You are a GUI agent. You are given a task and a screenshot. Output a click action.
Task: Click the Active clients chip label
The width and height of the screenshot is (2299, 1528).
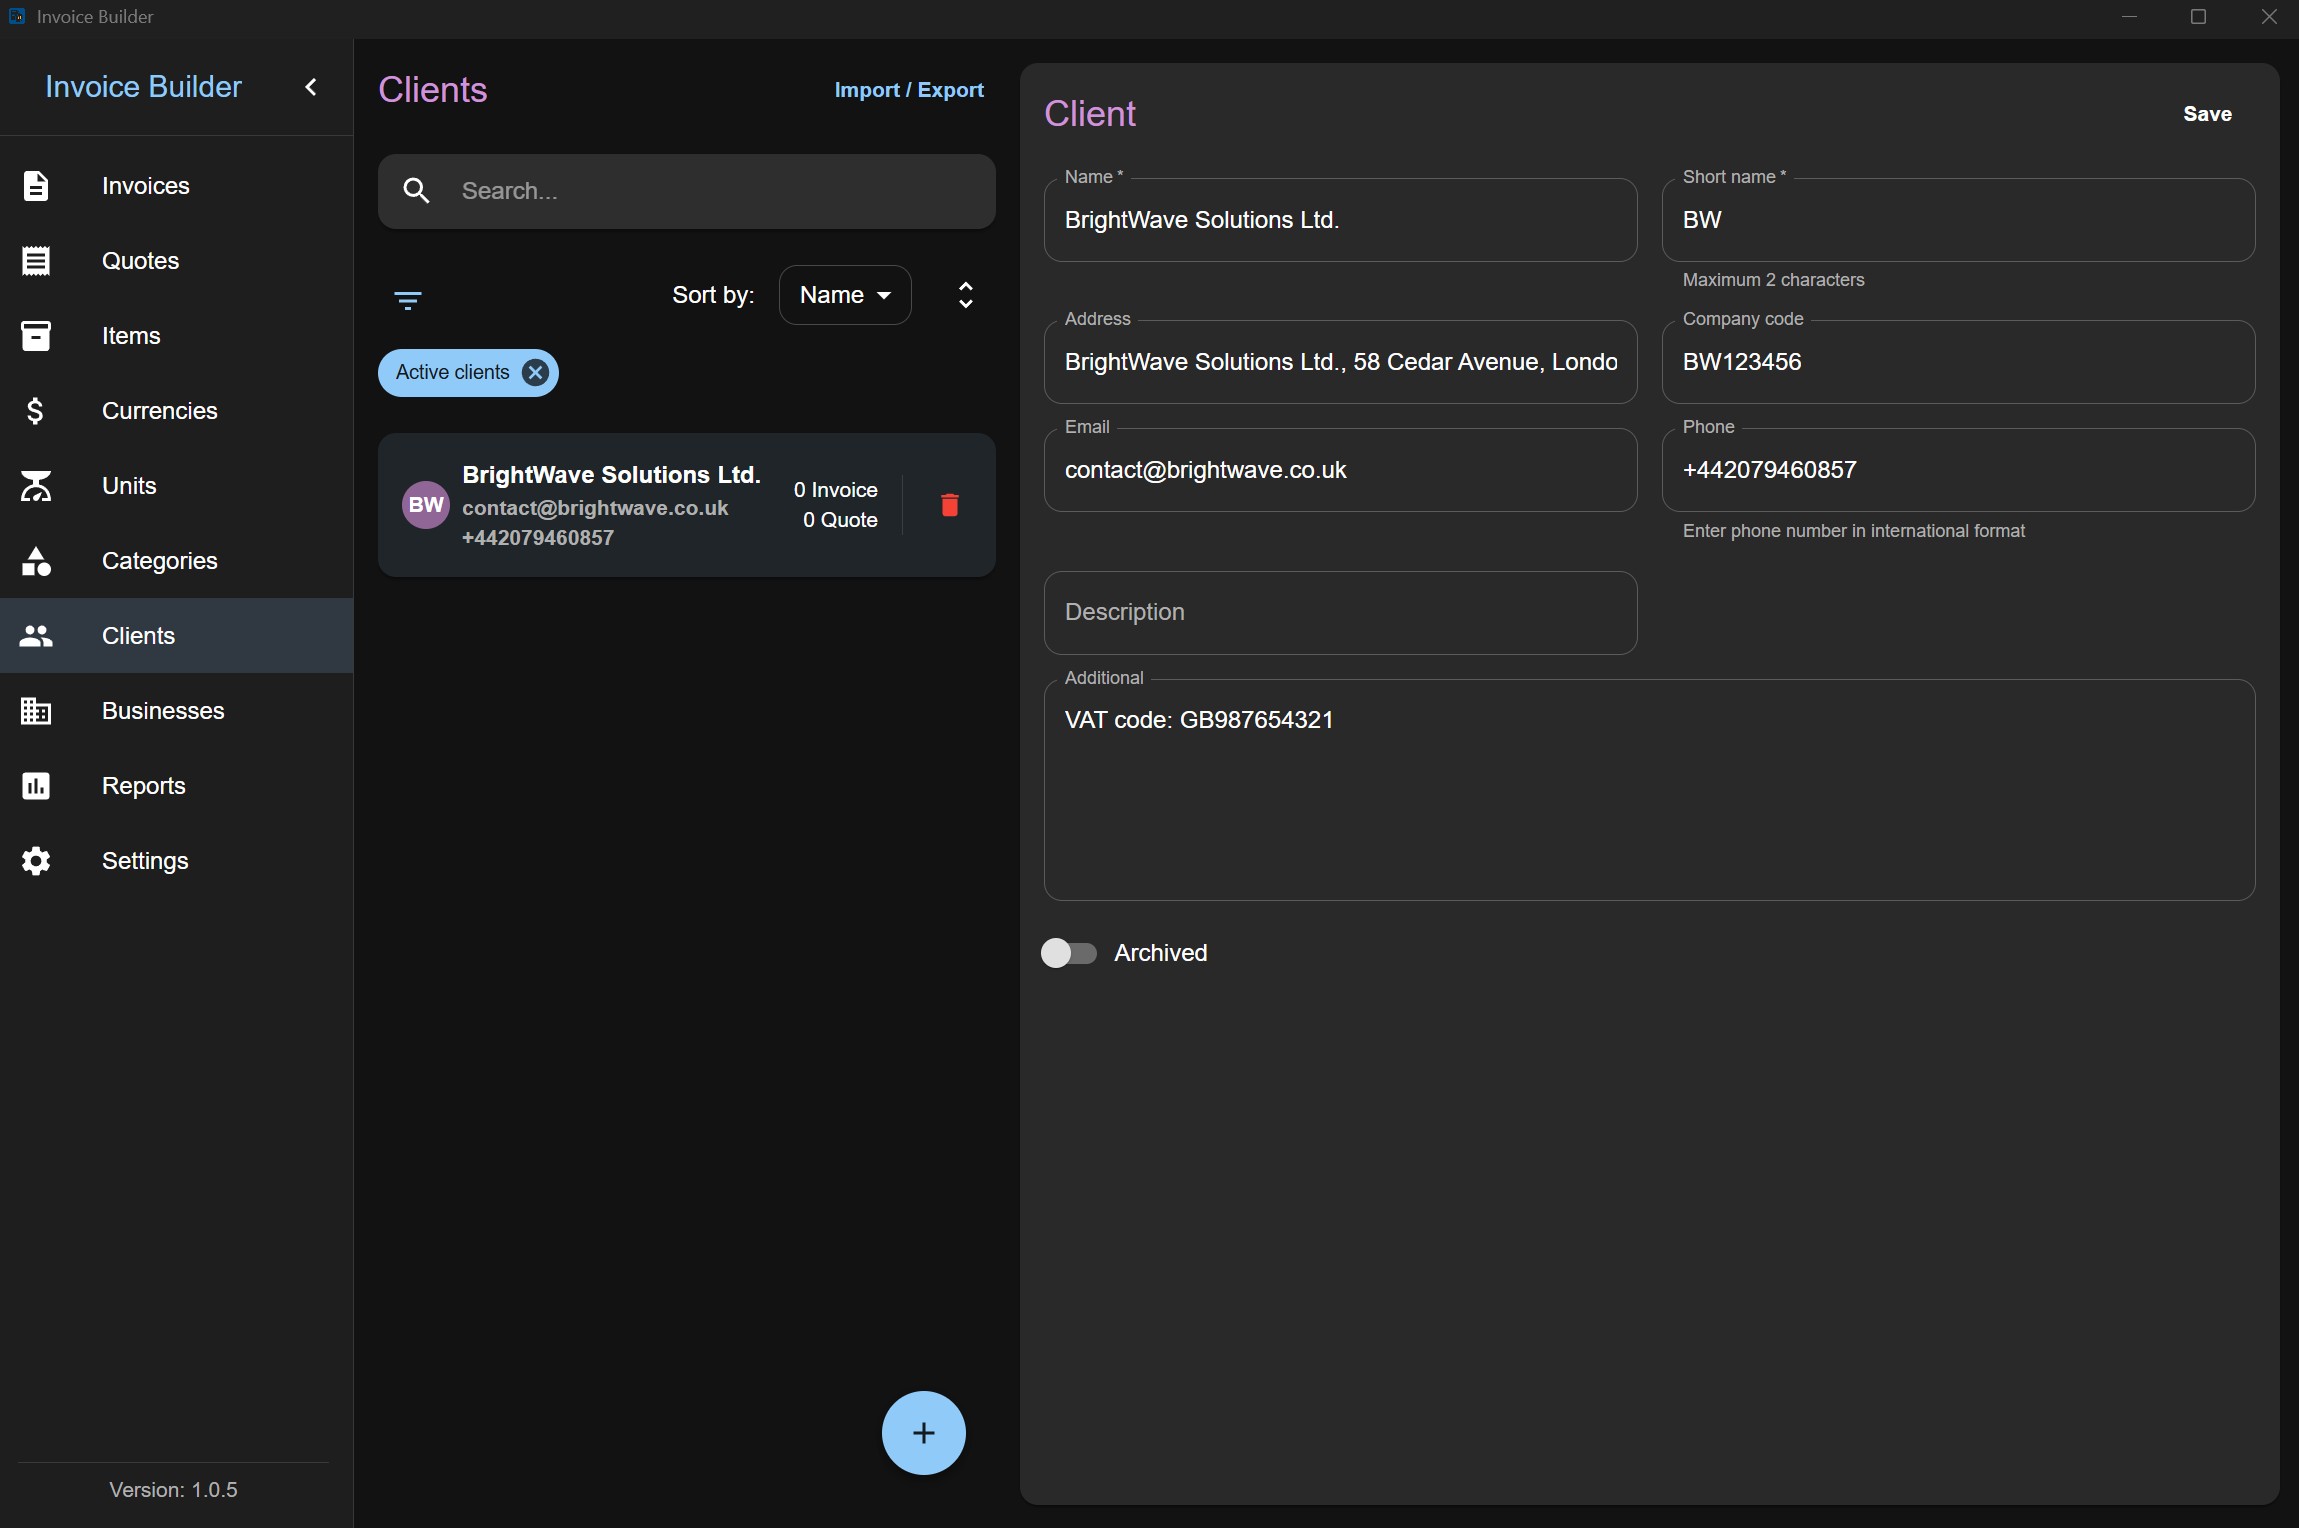tap(453, 373)
